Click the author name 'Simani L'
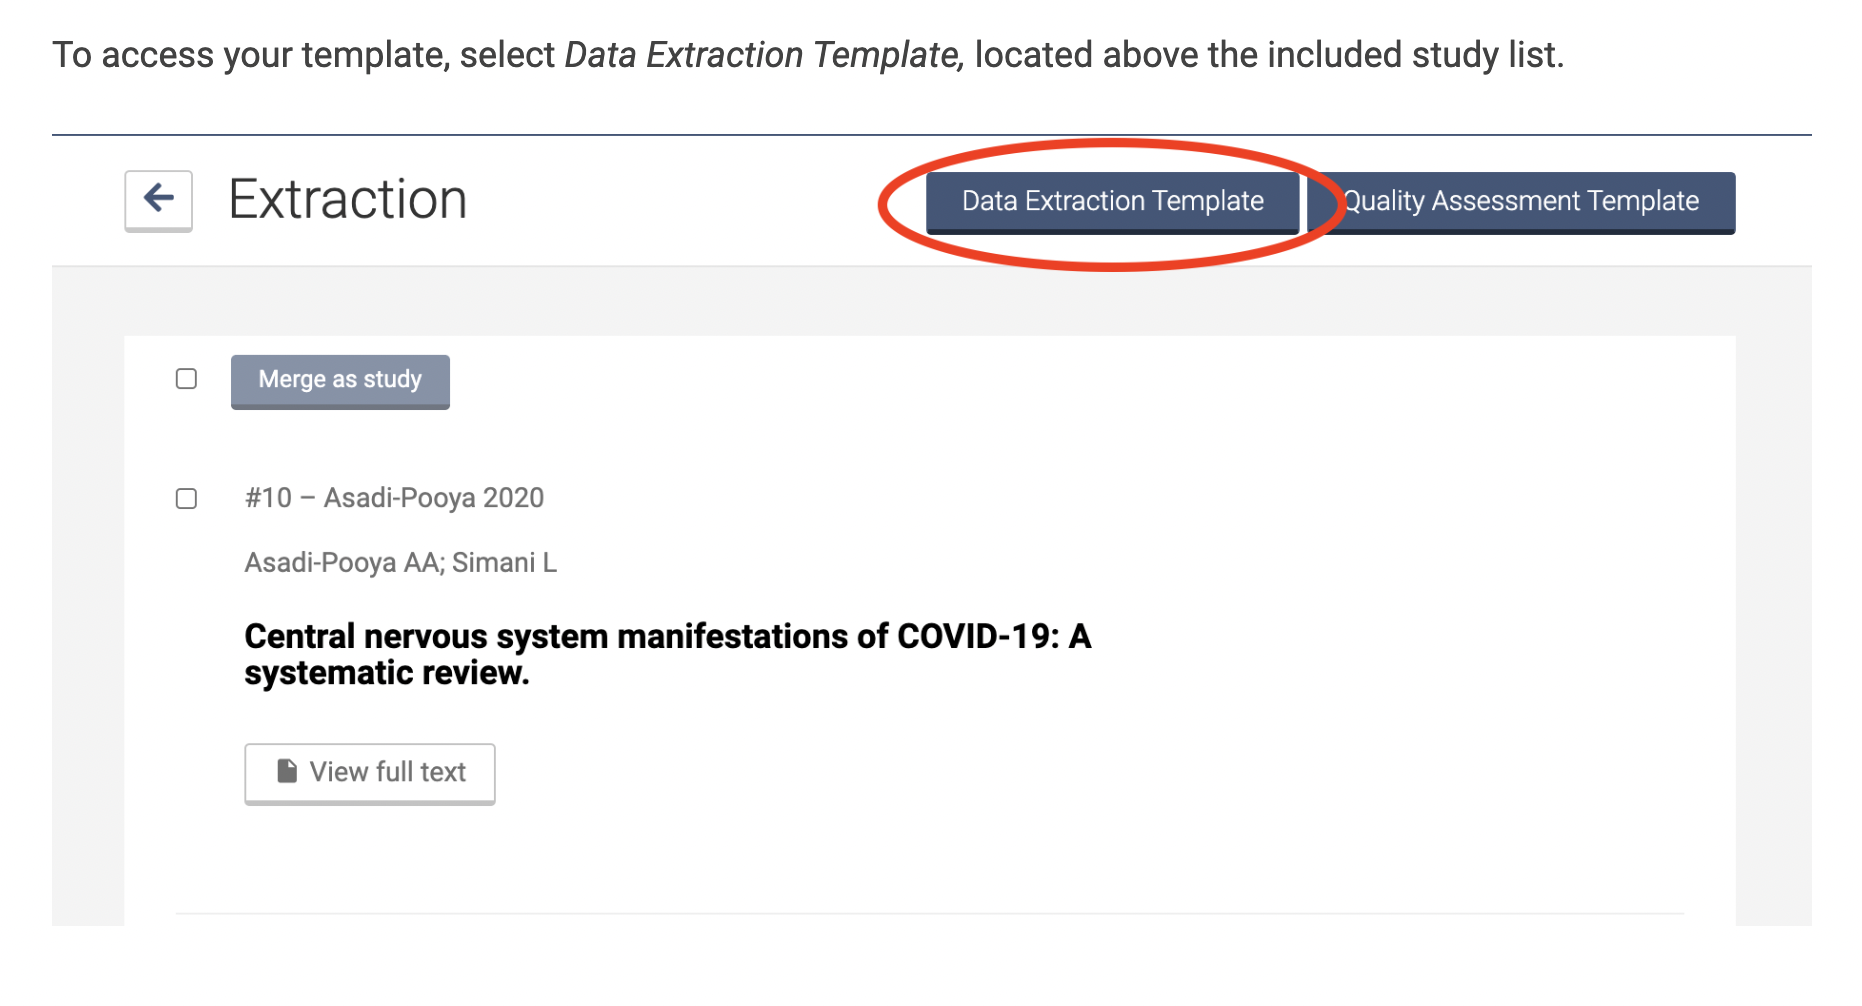Viewport: 1862px width, 1006px height. tap(504, 563)
